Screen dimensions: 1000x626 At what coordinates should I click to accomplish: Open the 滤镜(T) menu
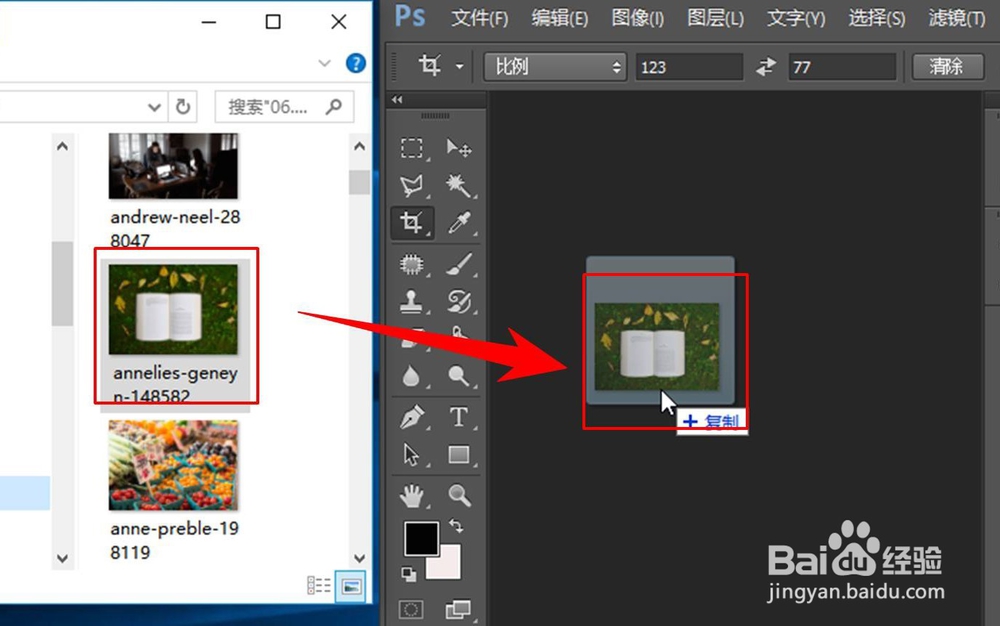tap(957, 18)
